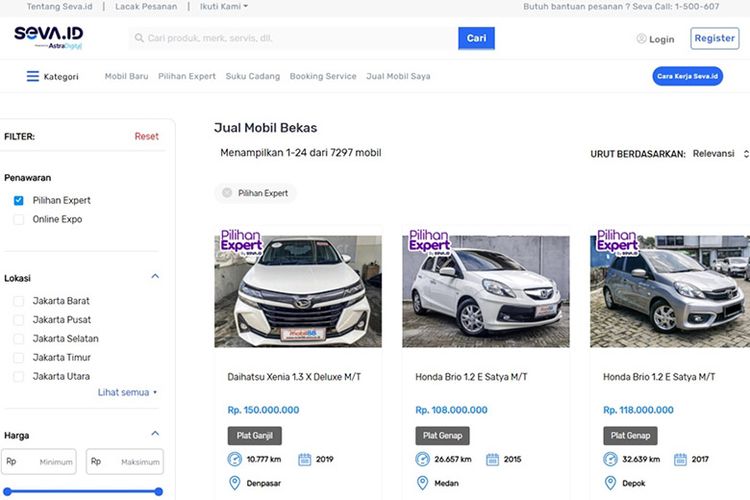Collapse the Harga filter section
This screenshot has height=500, width=750.
(x=155, y=434)
